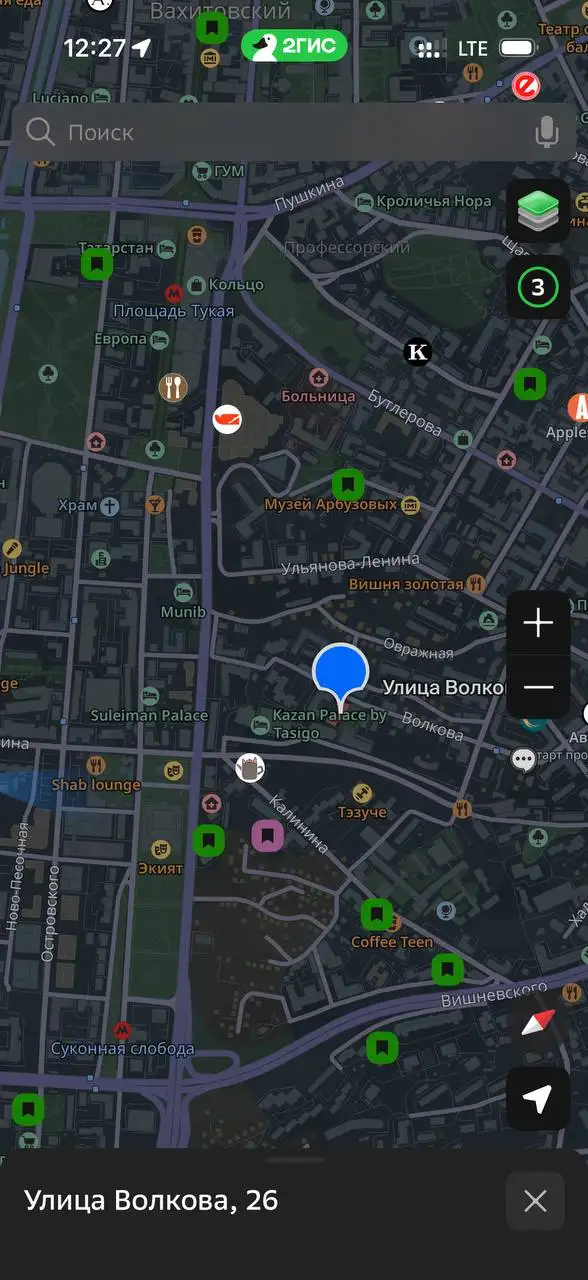Tap the green bookmark near Татарстан
This screenshot has height=1280, width=588.
tap(97, 265)
